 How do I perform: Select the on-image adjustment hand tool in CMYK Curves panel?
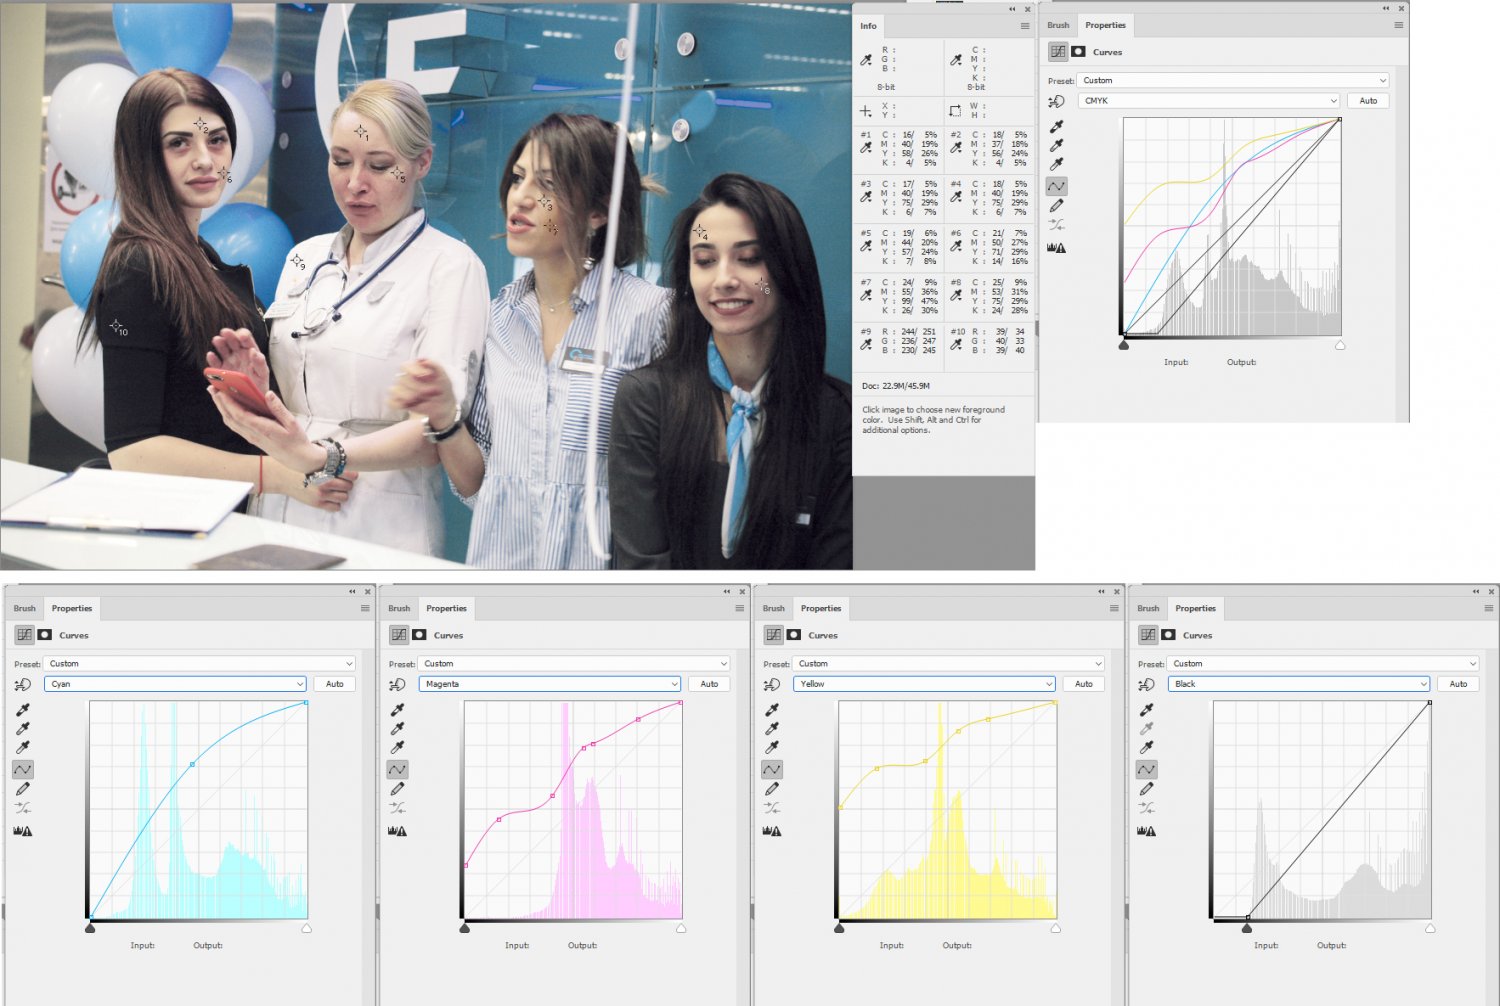(x=1056, y=101)
